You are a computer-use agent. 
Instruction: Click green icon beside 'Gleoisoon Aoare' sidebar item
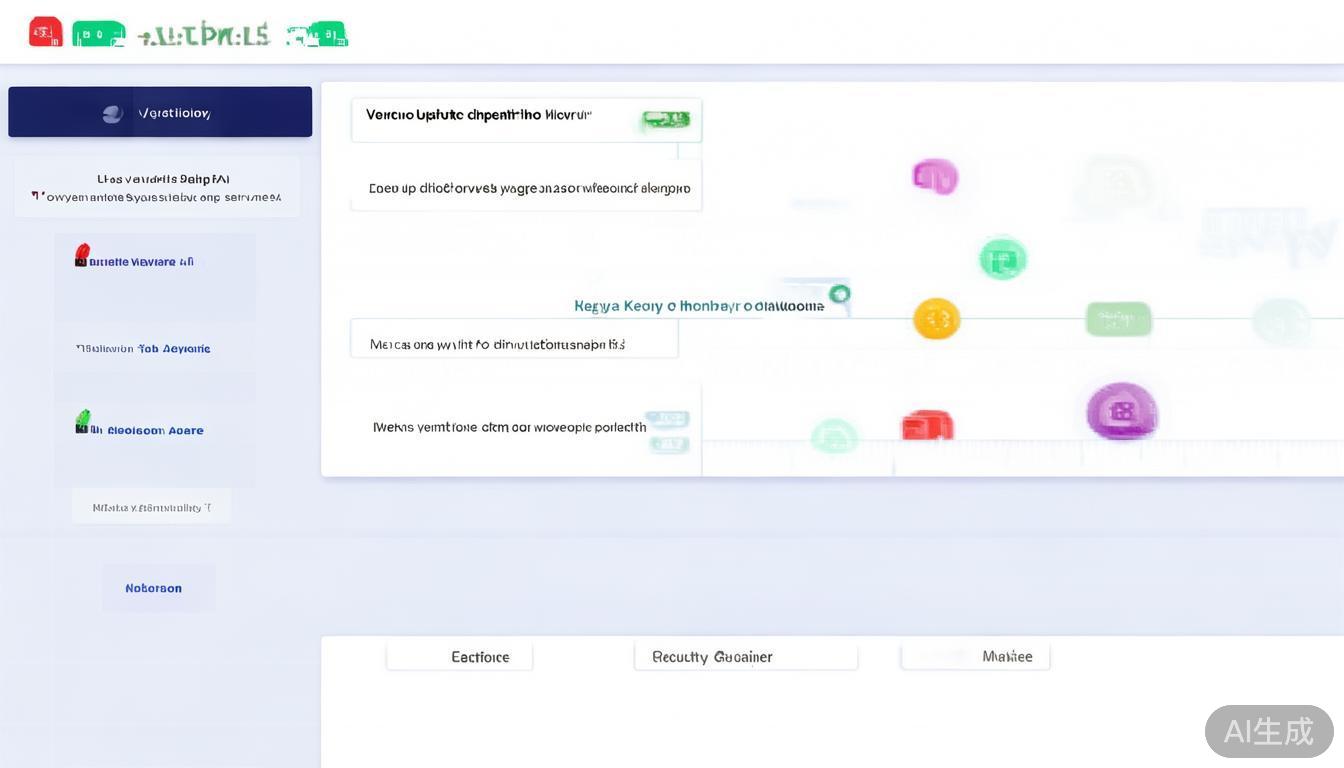82,421
